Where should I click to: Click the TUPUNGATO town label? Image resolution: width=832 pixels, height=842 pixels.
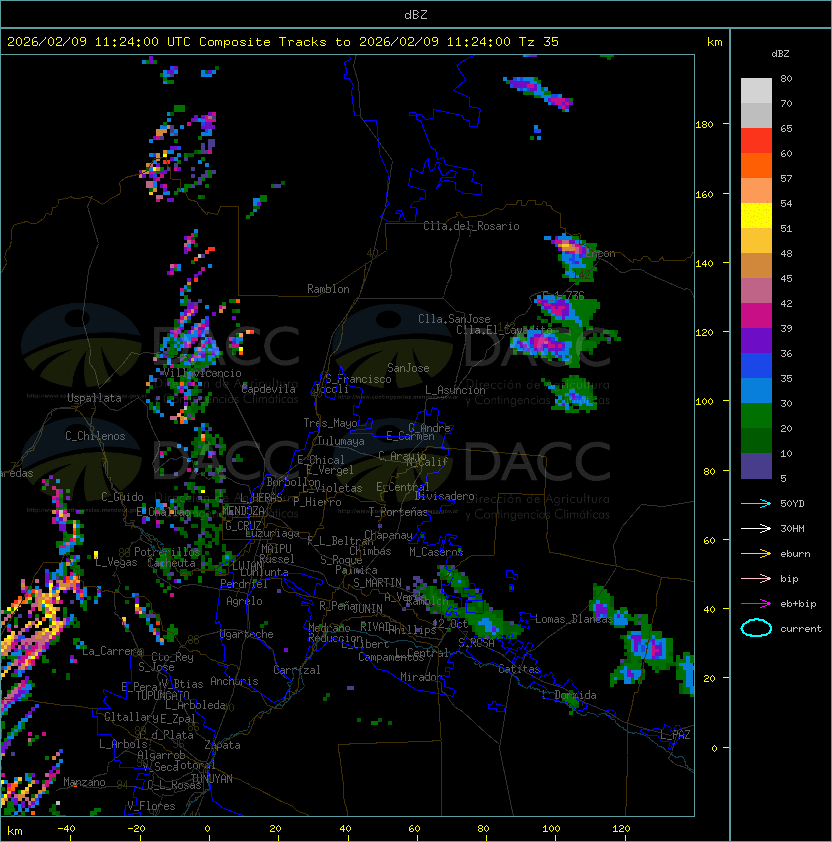(x=162, y=695)
